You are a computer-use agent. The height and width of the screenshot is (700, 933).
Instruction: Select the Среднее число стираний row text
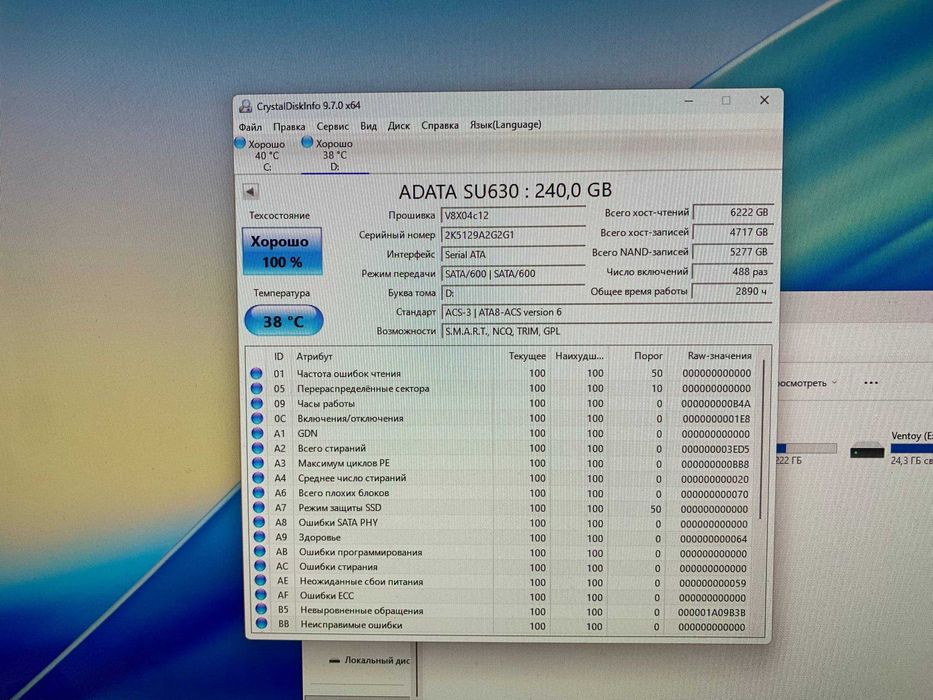pyautogui.click(x=352, y=478)
